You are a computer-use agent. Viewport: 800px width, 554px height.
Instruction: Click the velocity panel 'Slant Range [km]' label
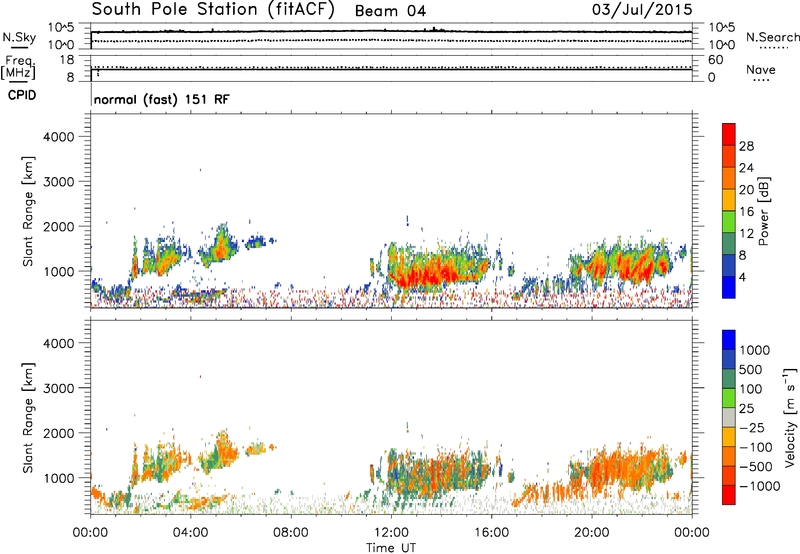pyautogui.click(x=28, y=417)
